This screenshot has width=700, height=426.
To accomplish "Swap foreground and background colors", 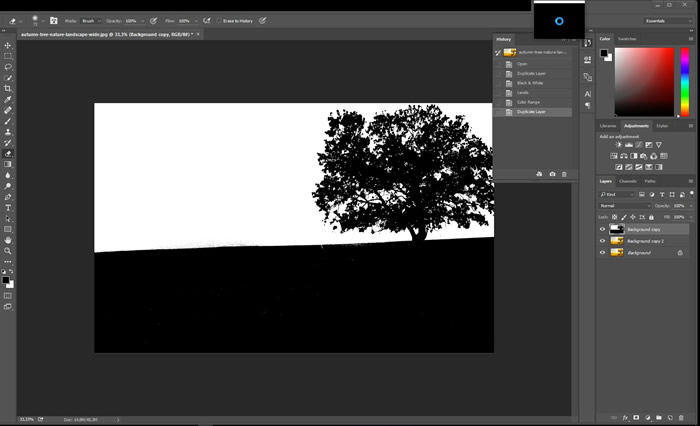I will (x=11, y=271).
